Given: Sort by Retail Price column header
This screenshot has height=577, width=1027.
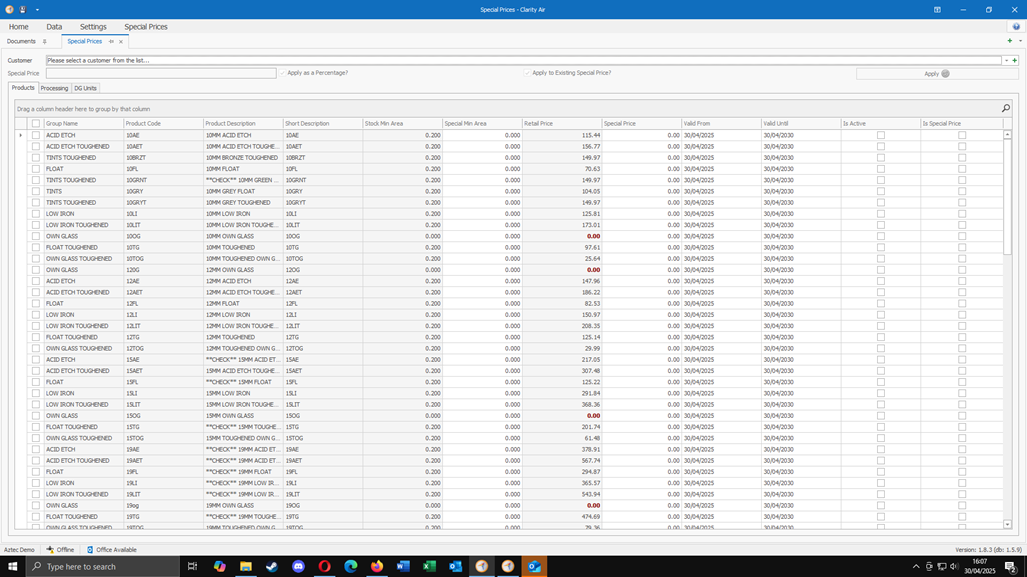Looking at the screenshot, I should coord(561,123).
